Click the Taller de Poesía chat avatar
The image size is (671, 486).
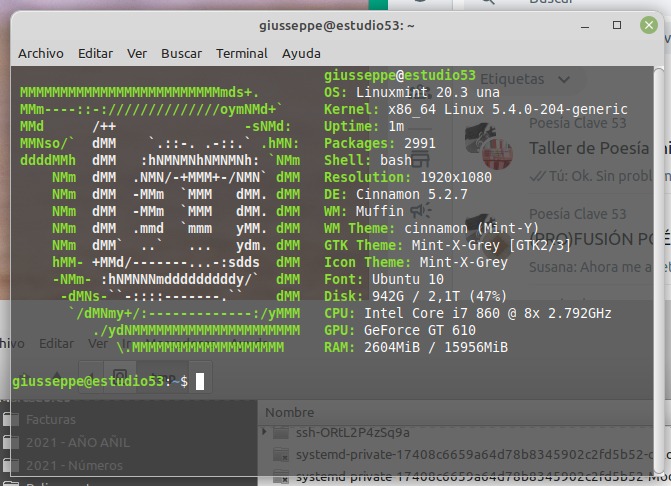pos(489,145)
